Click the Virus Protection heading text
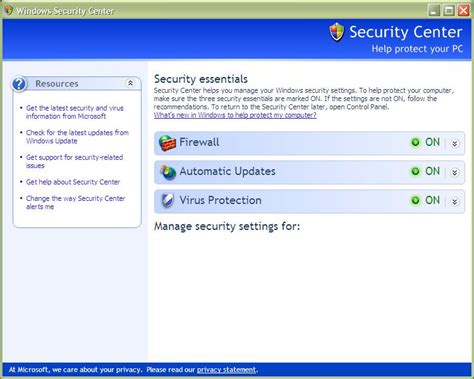The height and width of the screenshot is (379, 474). [220, 200]
